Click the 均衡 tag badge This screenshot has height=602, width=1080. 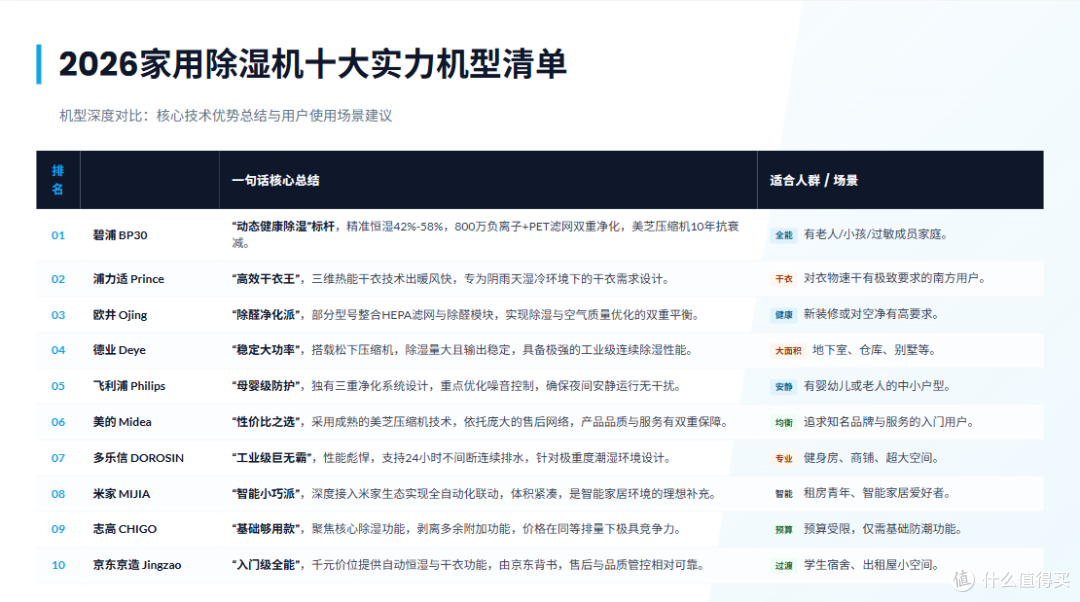(784, 422)
